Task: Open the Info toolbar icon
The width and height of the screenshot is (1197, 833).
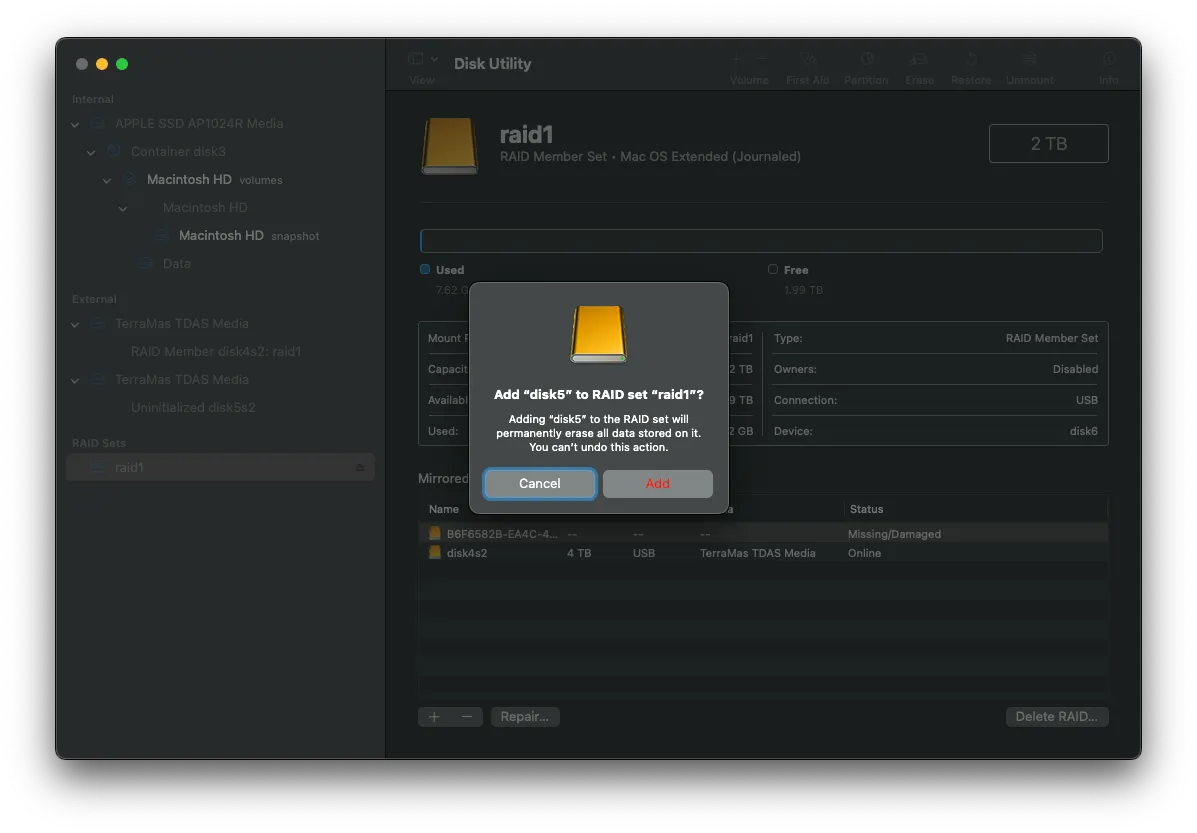Action: pyautogui.click(x=1109, y=60)
